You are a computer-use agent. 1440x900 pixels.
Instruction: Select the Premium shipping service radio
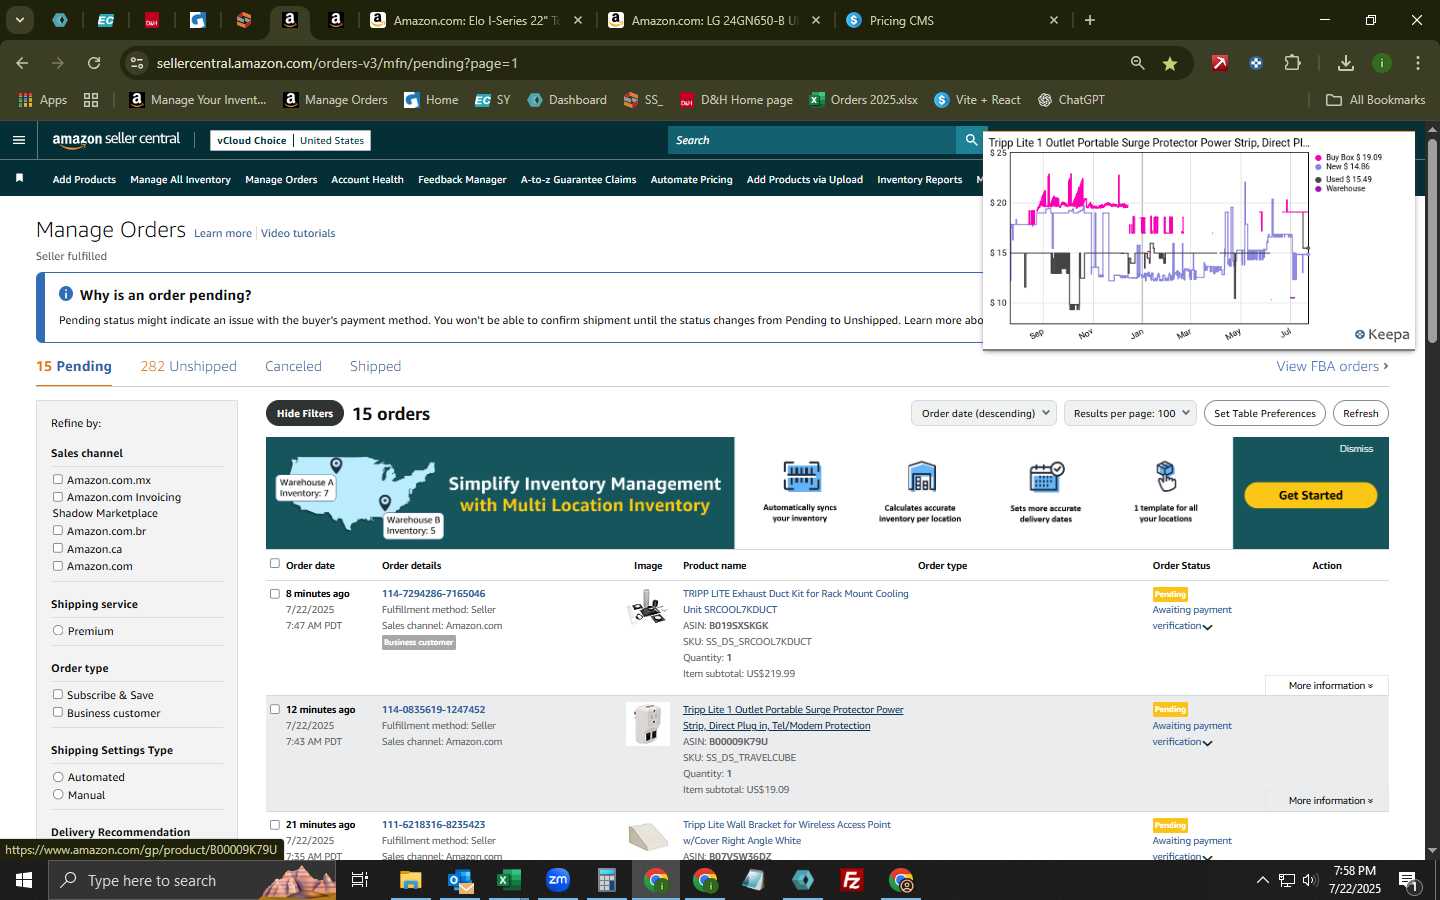[x=58, y=631]
